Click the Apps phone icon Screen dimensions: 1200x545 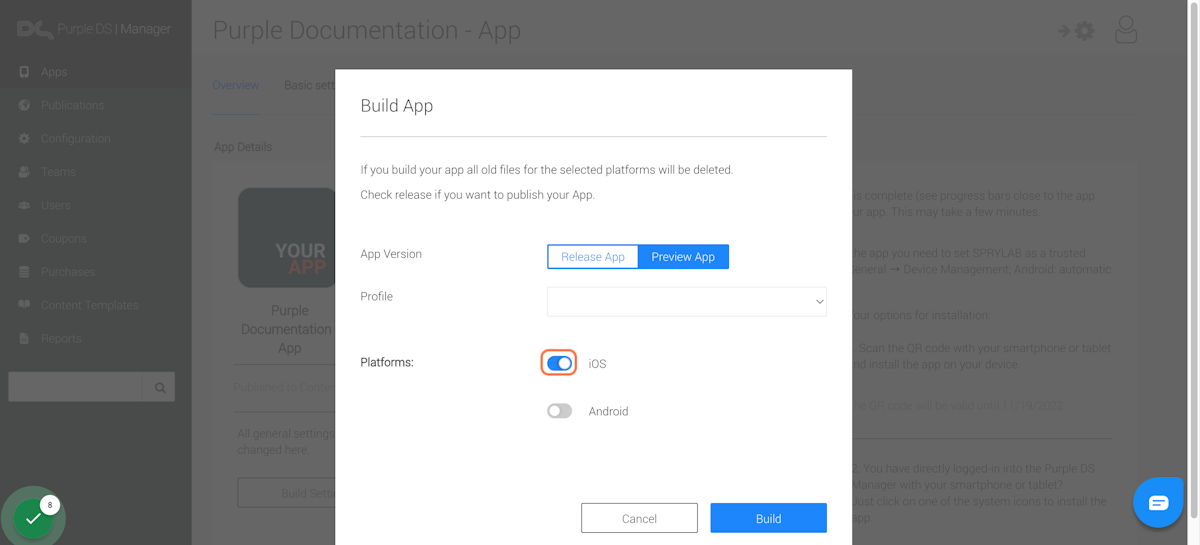tap(24, 72)
